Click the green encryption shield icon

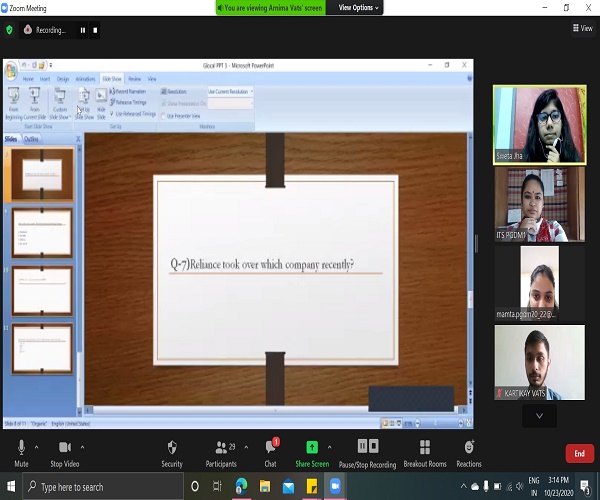[x=9, y=30]
